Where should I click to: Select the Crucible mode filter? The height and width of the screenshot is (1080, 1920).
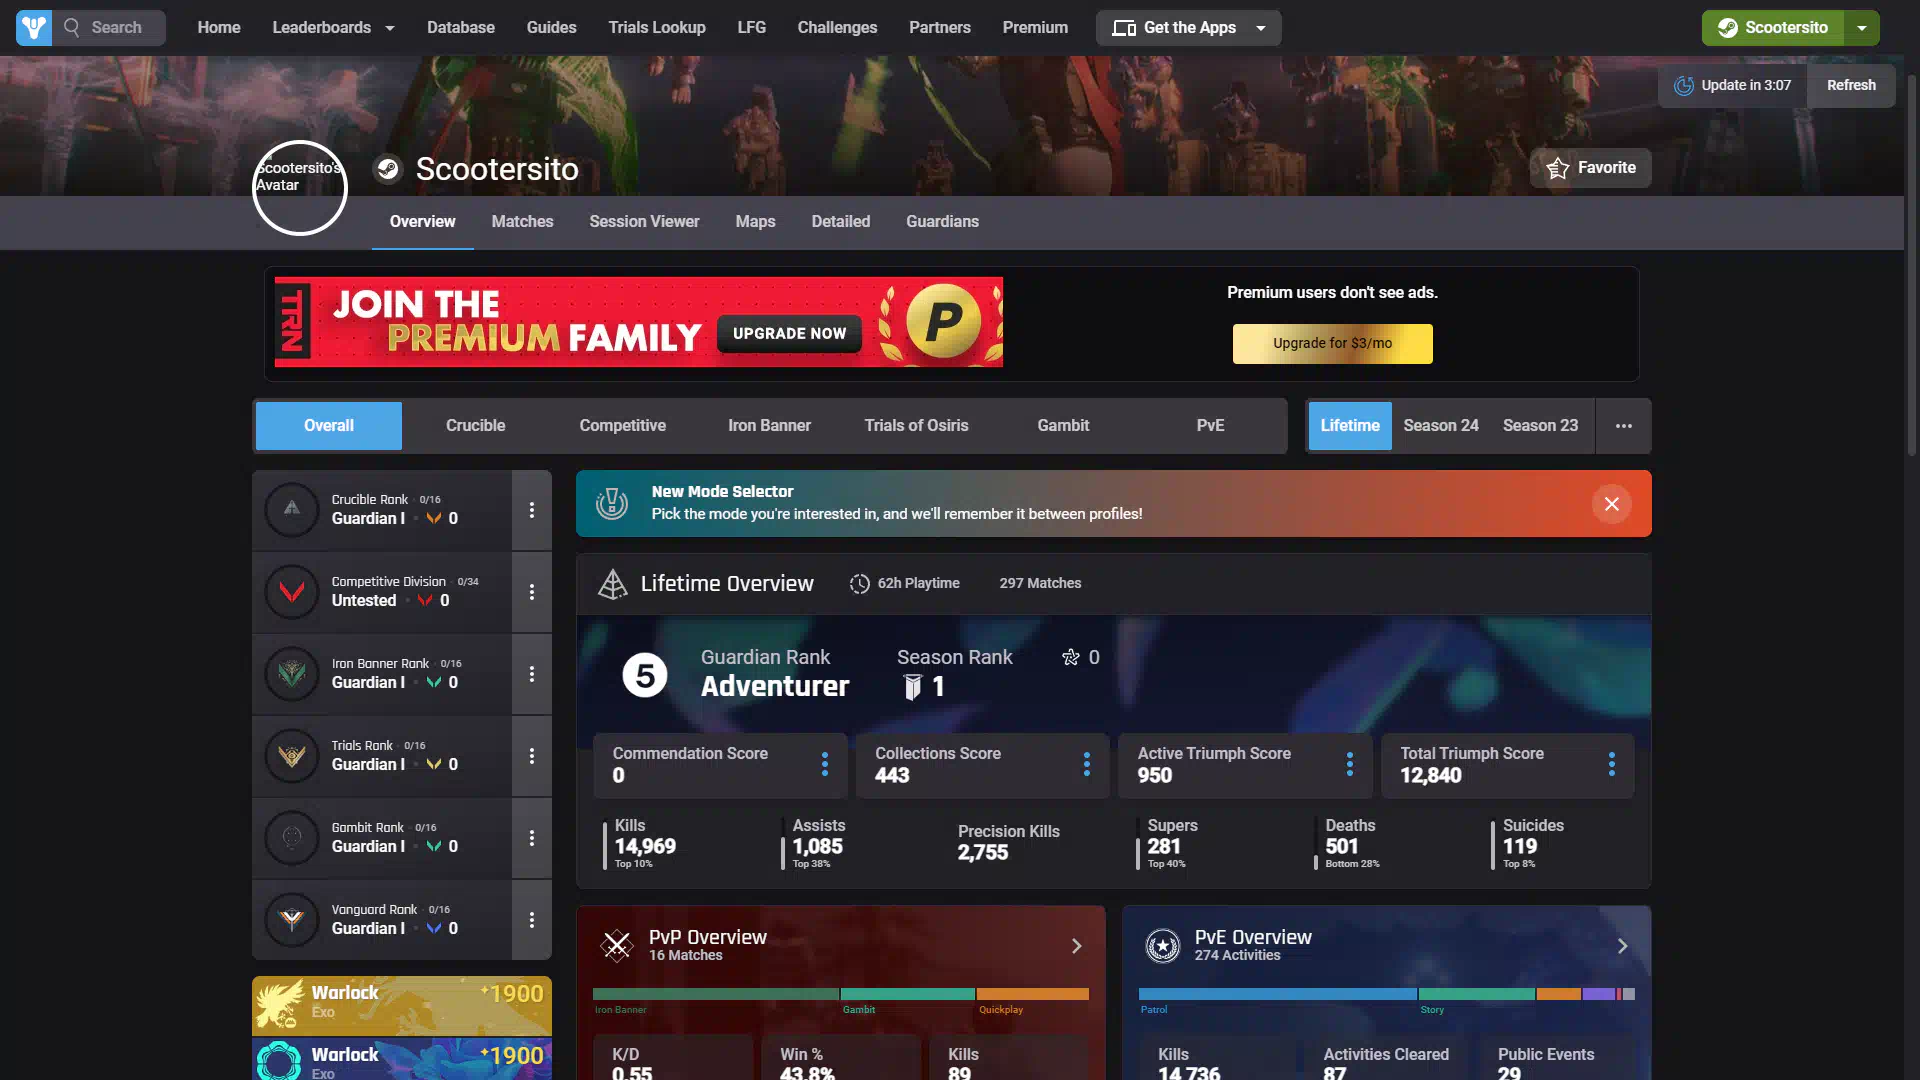click(476, 426)
